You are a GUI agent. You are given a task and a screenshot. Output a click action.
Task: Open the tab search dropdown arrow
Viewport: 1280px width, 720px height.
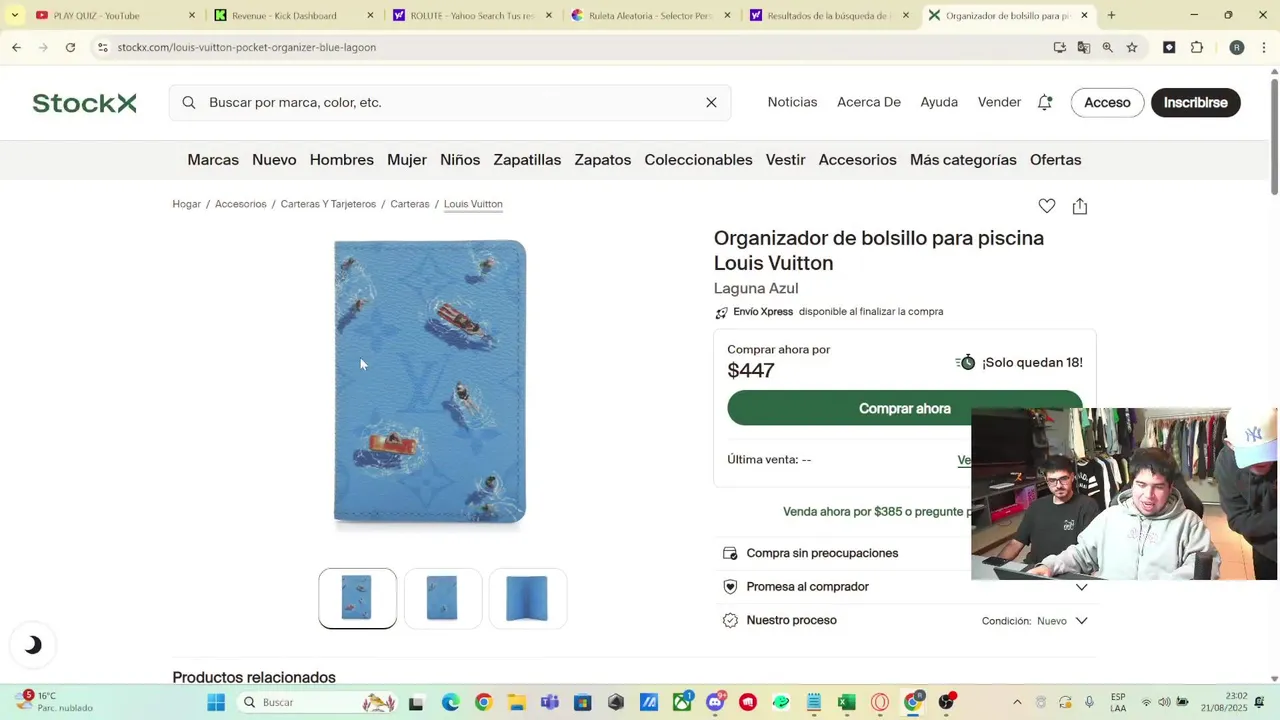click(14, 15)
